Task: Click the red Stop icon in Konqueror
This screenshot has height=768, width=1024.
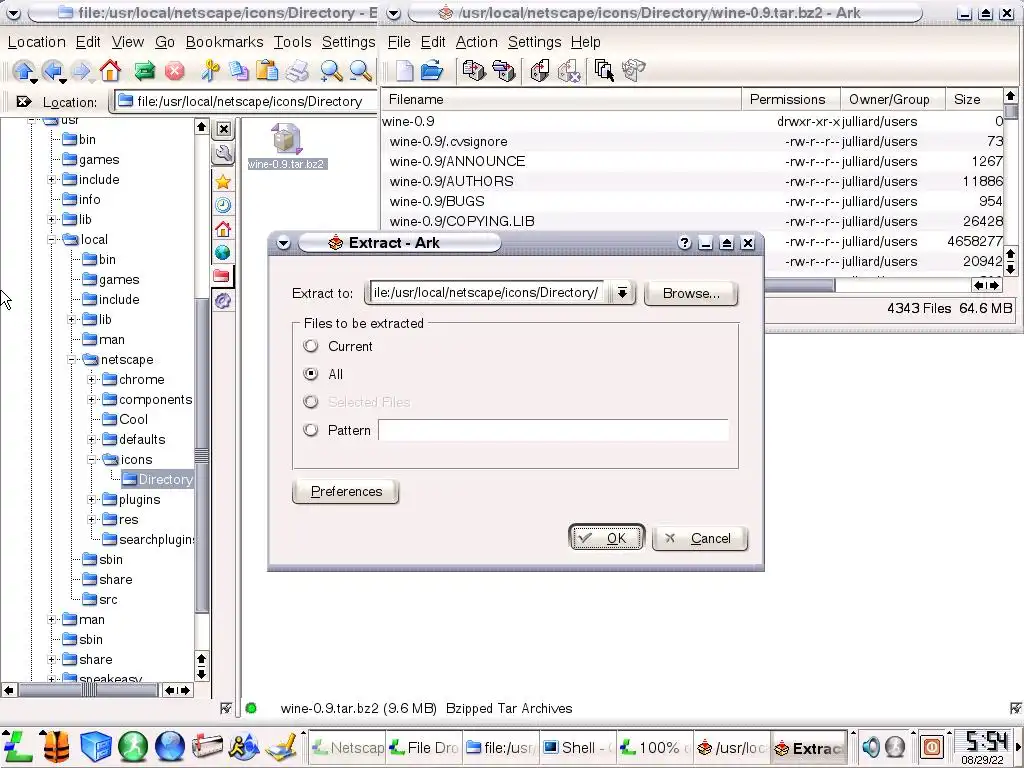Action: pyautogui.click(x=174, y=71)
